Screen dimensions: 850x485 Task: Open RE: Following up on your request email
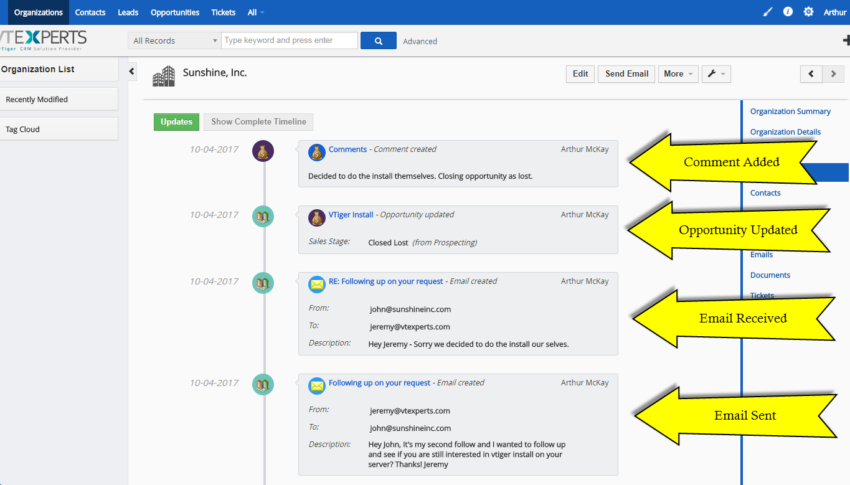pos(385,281)
